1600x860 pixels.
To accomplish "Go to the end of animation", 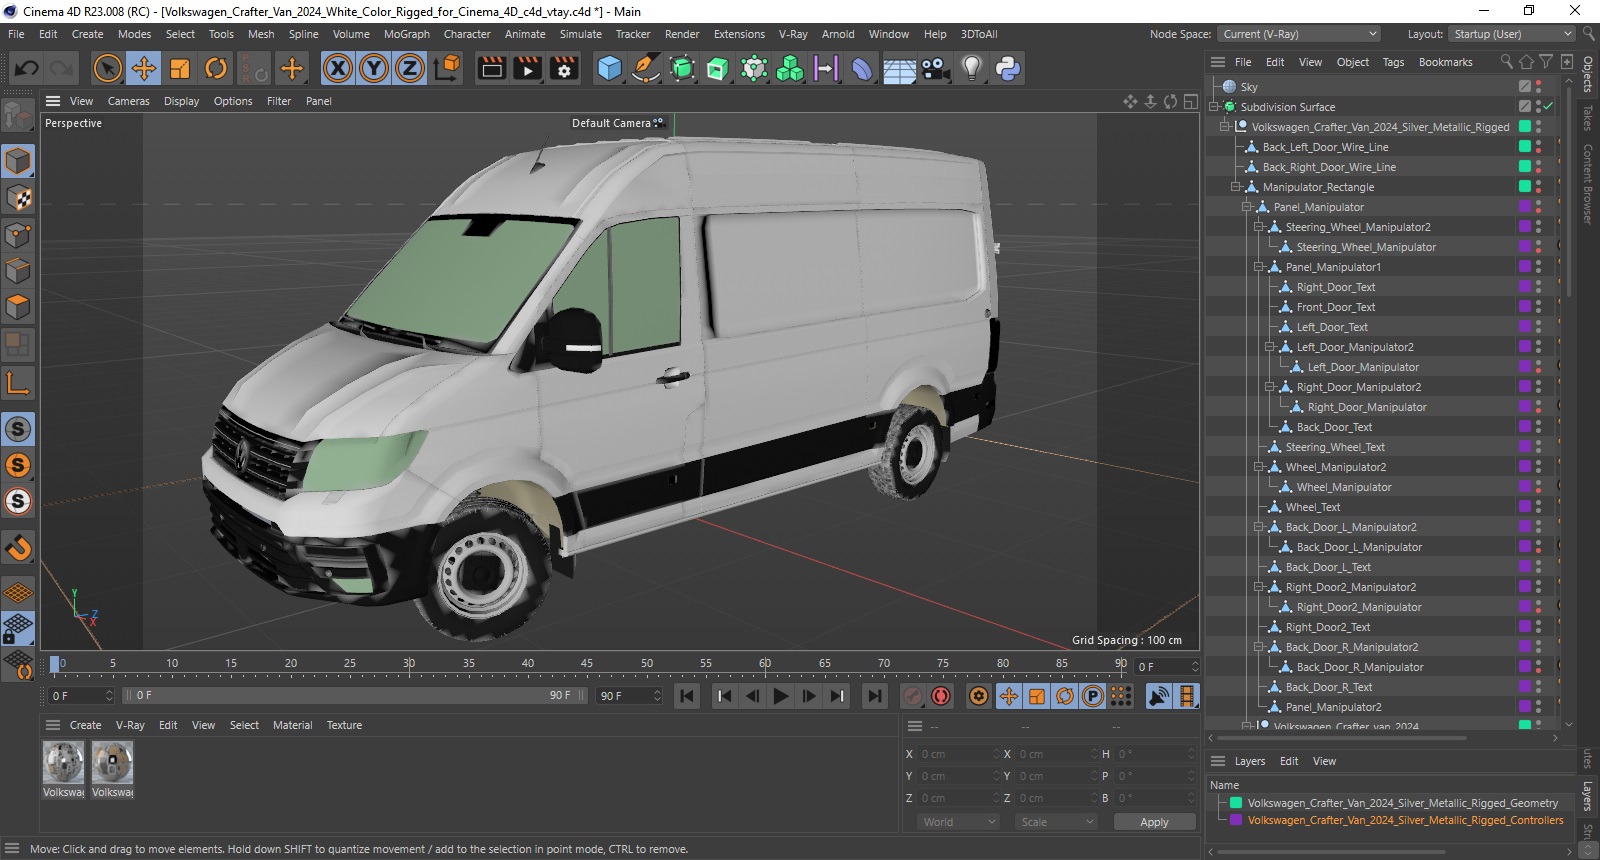I will [875, 696].
